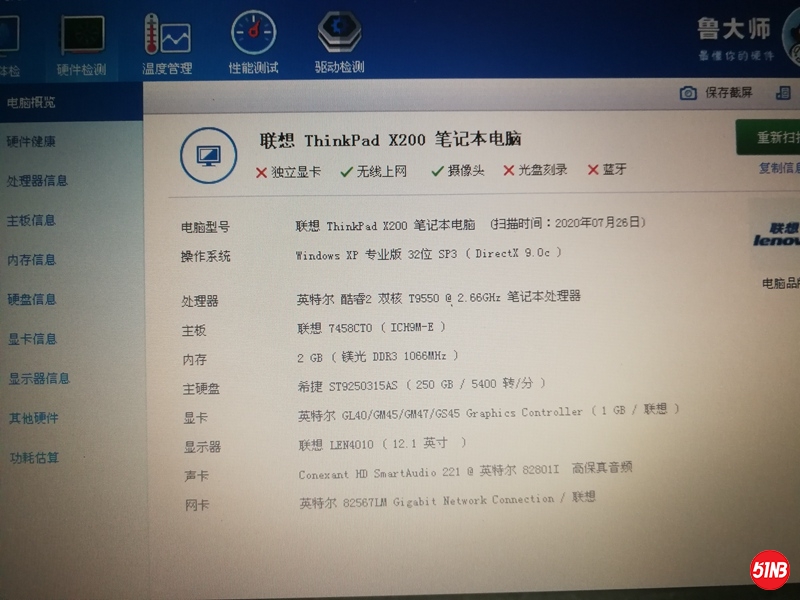Select 硬件健康 in the sidebar
Image resolution: width=800 pixels, height=600 pixels.
point(32,141)
